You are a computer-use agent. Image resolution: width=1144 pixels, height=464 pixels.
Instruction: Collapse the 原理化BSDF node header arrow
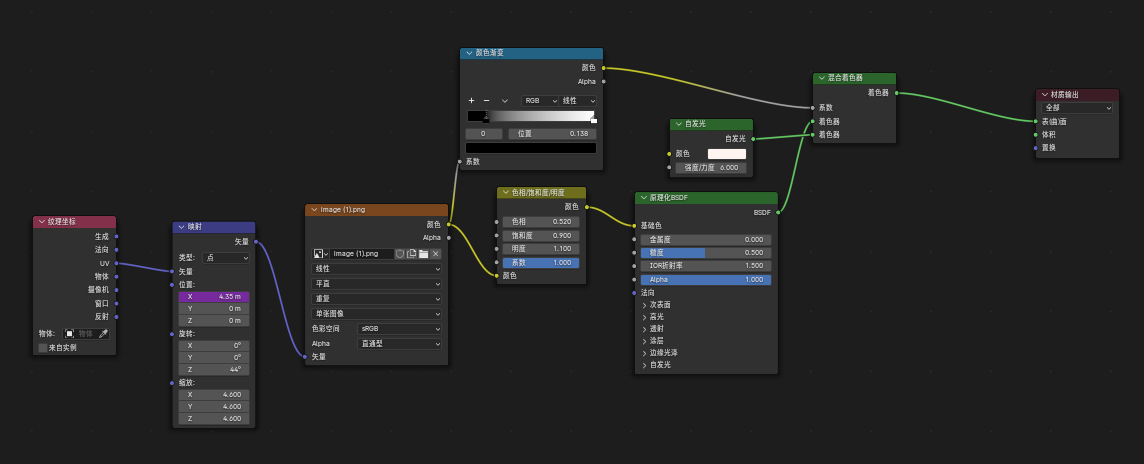[643, 198]
